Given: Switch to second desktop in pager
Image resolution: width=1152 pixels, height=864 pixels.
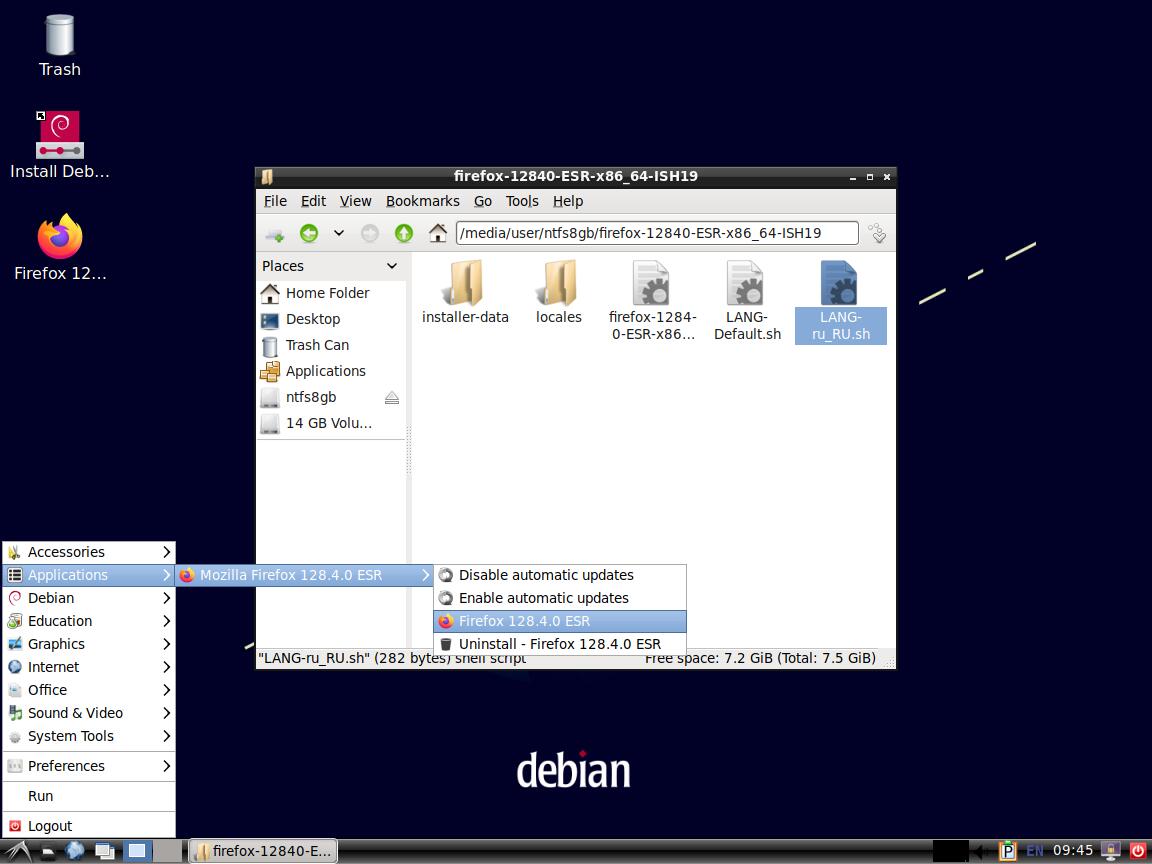Looking at the screenshot, I should 168,852.
